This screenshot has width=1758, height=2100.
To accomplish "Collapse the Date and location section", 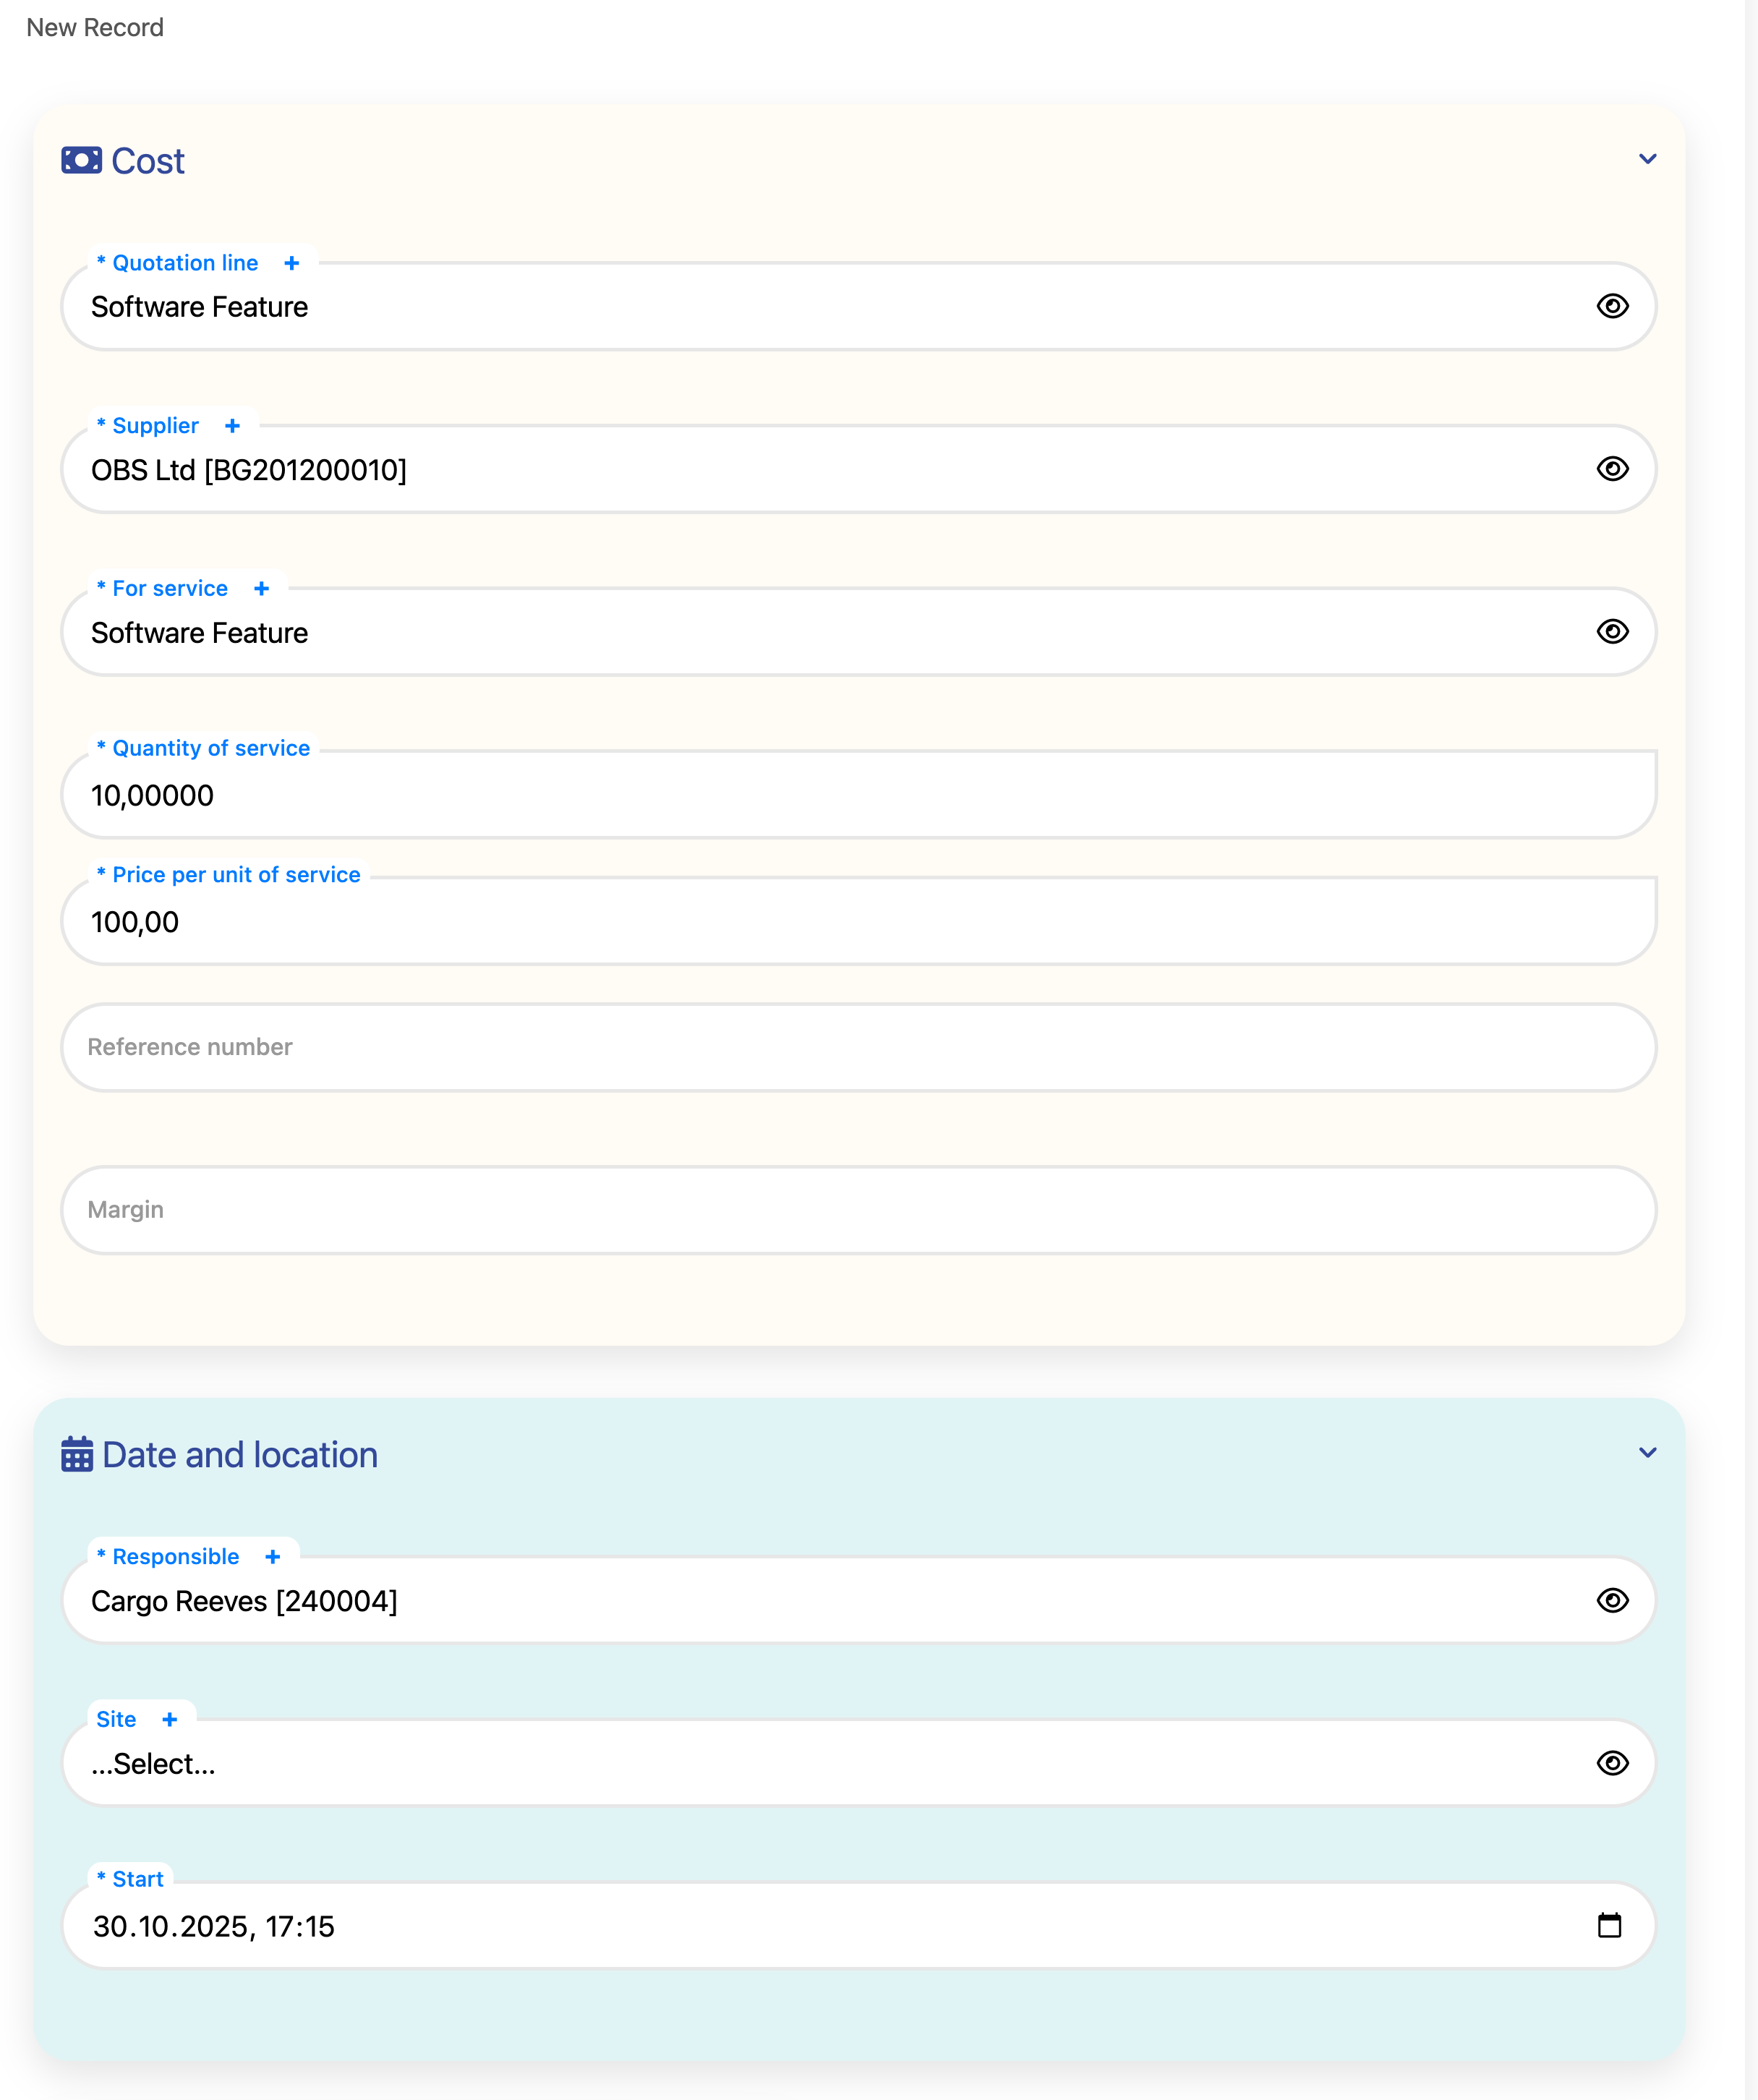I will 1648,1452.
